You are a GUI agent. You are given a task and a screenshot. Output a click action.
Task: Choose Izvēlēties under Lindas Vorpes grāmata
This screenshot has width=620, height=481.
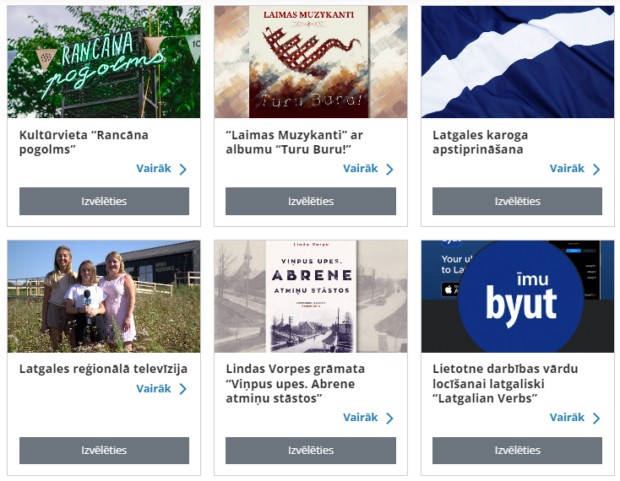point(311,450)
